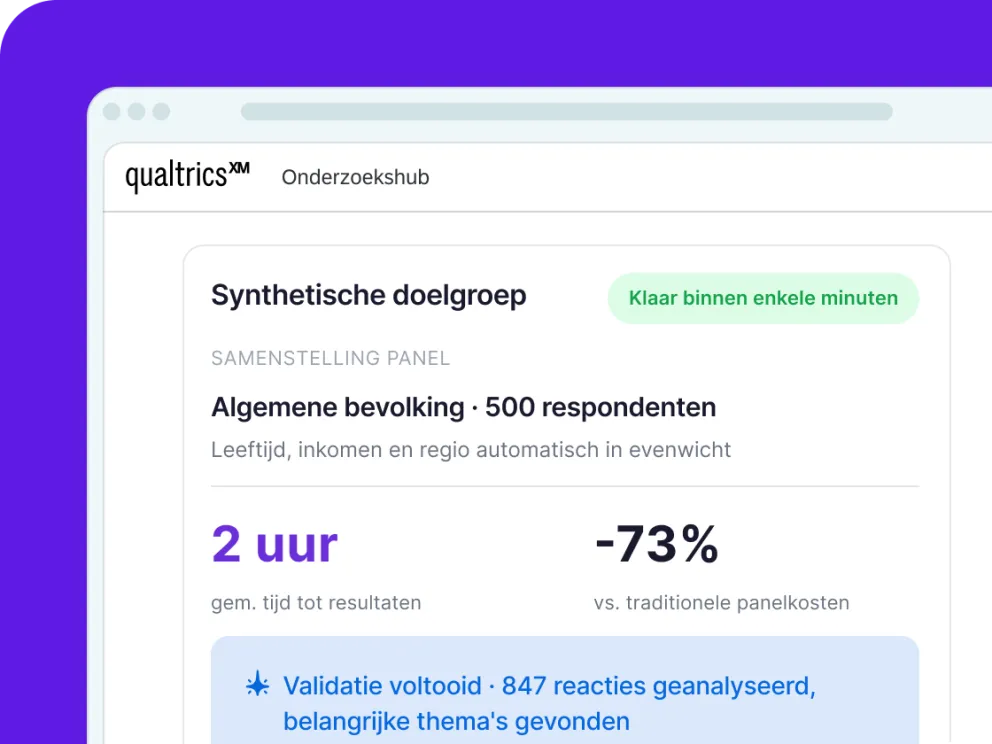Select 'Algemene bevolking · 500 respondenten' text
Screen dimensions: 992x744
pyautogui.click(x=463, y=407)
